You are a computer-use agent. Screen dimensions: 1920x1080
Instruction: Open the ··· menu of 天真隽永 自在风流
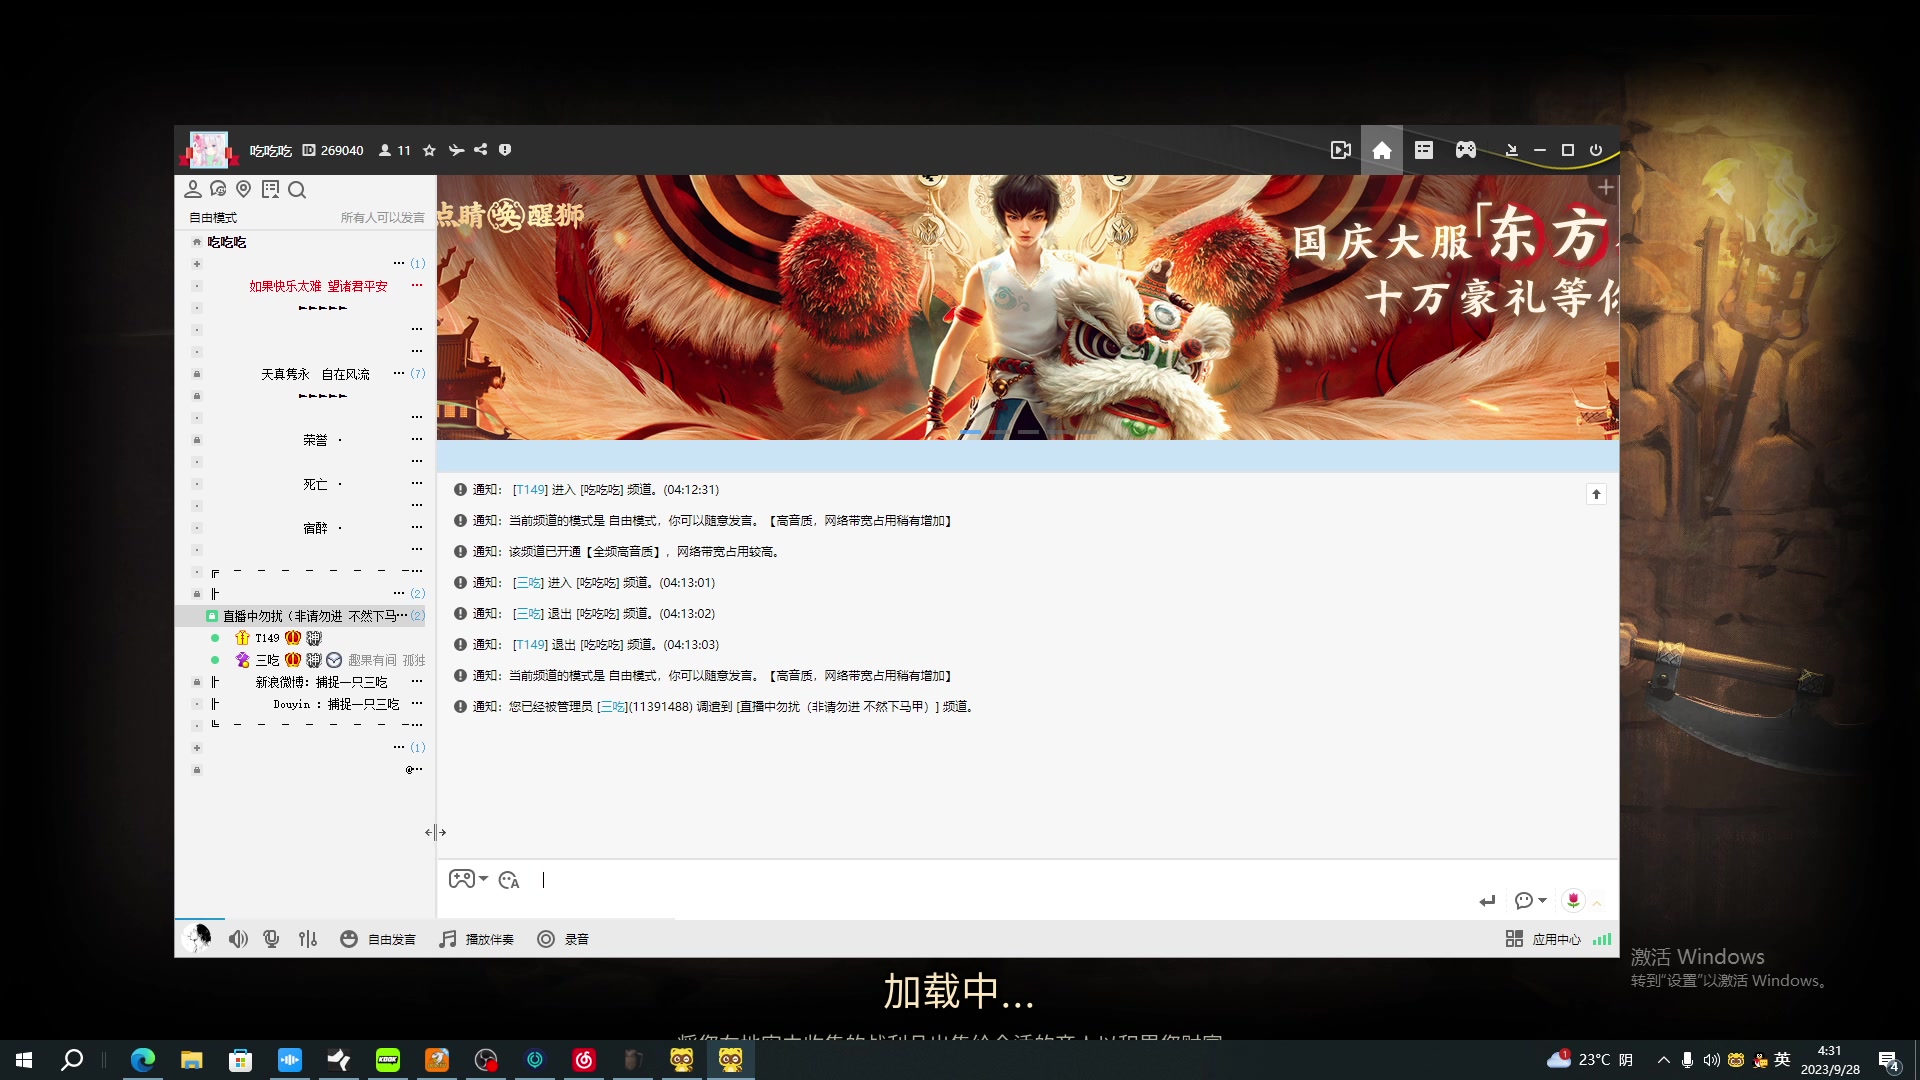pyautogui.click(x=399, y=373)
